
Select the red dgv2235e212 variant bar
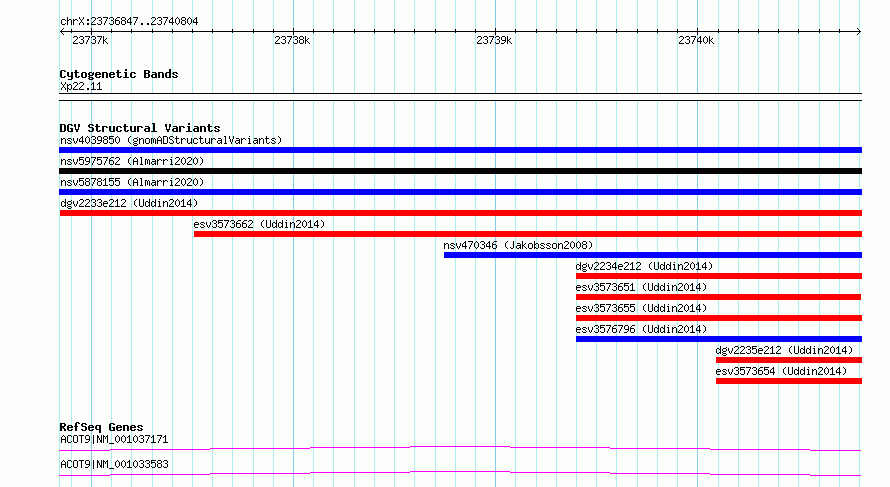[789, 360]
